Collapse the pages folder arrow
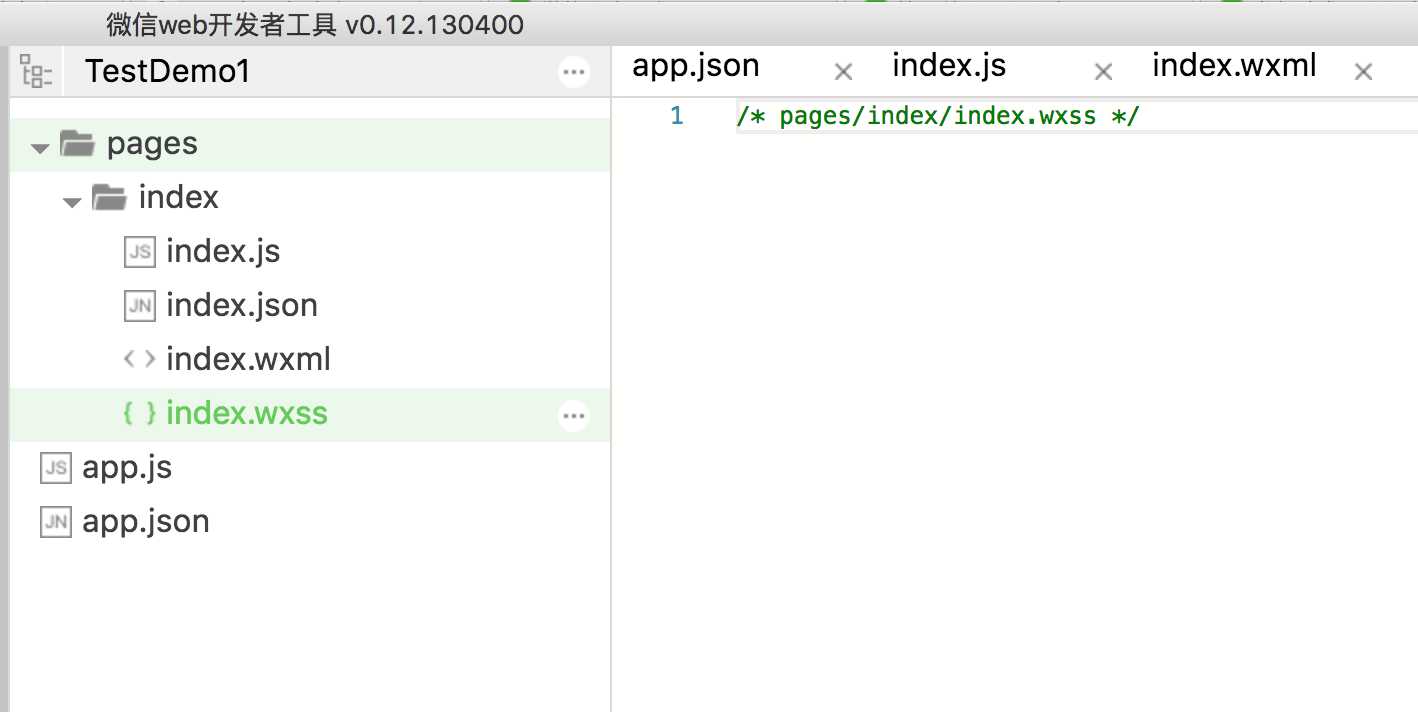Image resolution: width=1418 pixels, height=712 pixels. 40,148
